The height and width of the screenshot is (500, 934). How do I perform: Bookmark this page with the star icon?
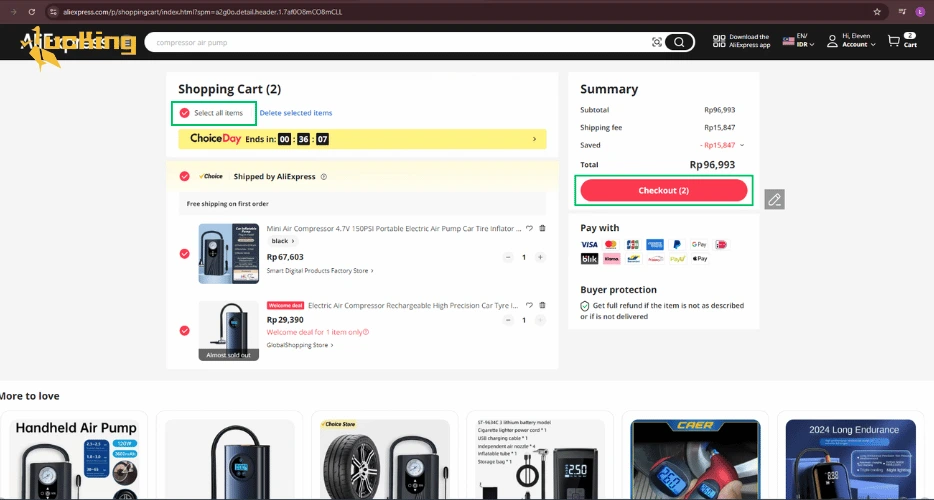(x=877, y=12)
